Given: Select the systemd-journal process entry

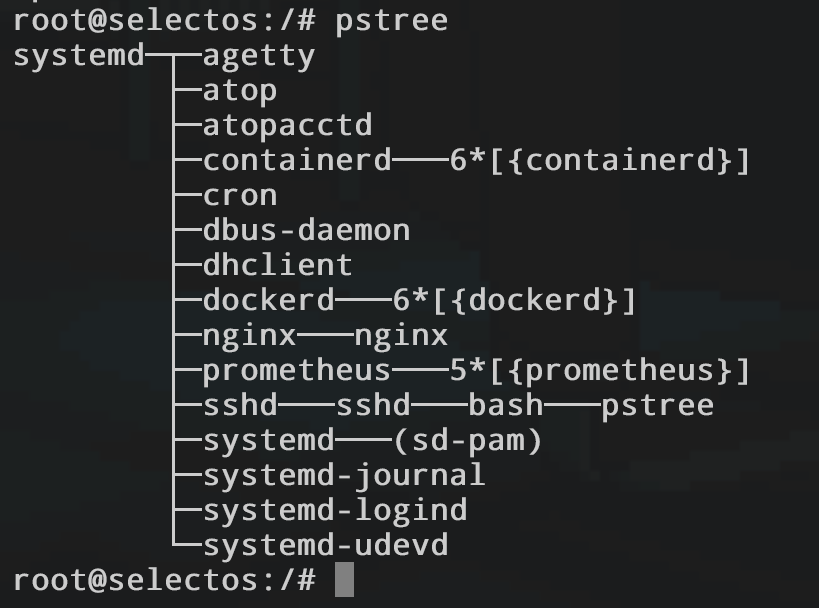Looking at the screenshot, I should (x=344, y=475).
